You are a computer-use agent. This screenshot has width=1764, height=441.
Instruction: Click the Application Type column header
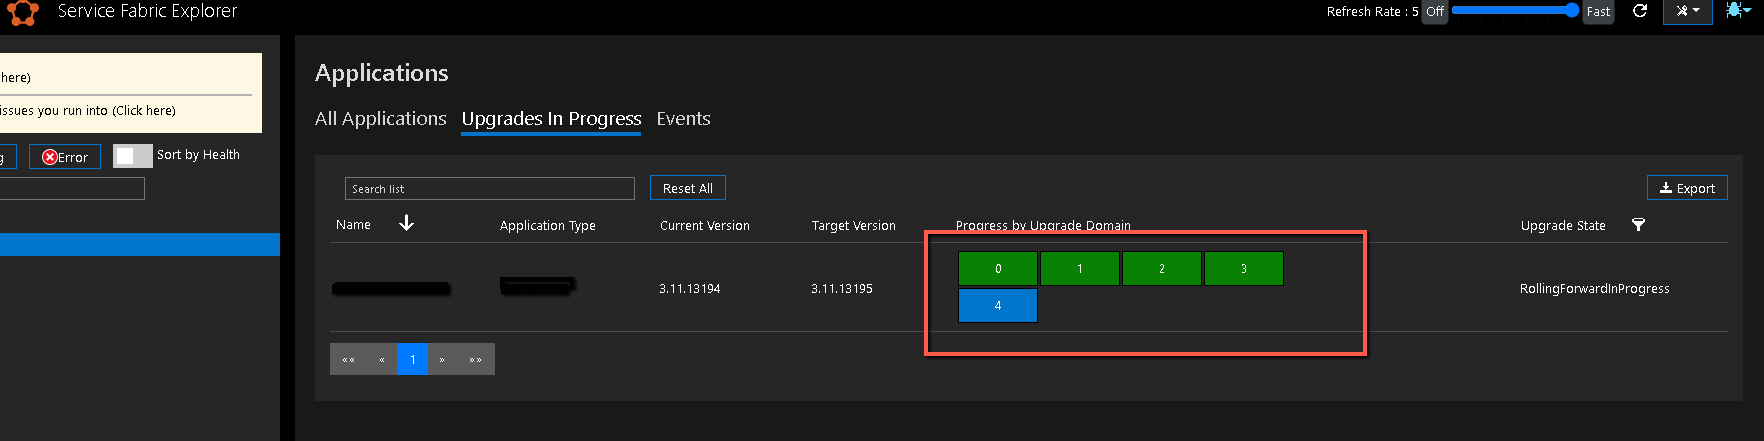548,226
